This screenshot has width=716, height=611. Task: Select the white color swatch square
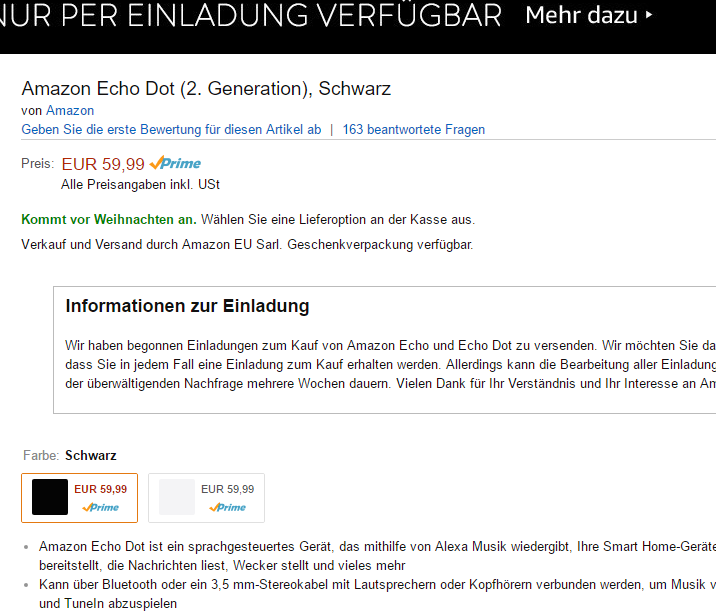[x=176, y=497]
